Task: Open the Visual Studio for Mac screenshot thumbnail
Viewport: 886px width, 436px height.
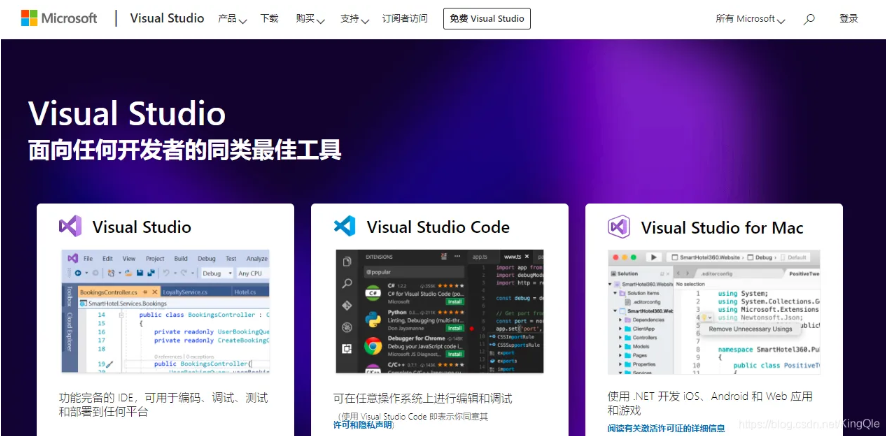Action: (714, 312)
